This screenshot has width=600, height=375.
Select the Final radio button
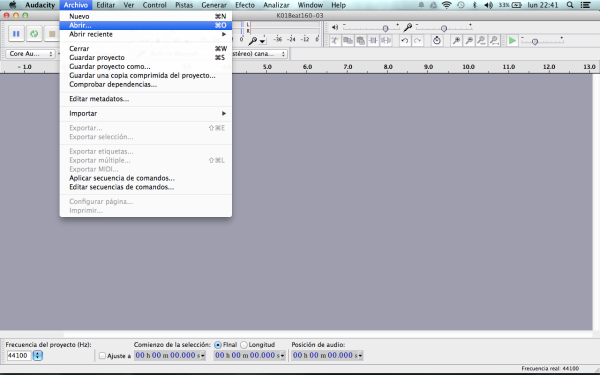(x=218, y=345)
